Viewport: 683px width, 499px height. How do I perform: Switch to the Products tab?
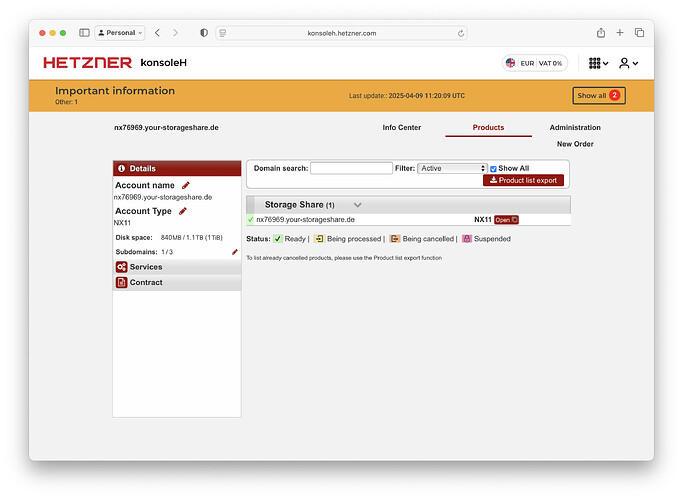tap(488, 128)
